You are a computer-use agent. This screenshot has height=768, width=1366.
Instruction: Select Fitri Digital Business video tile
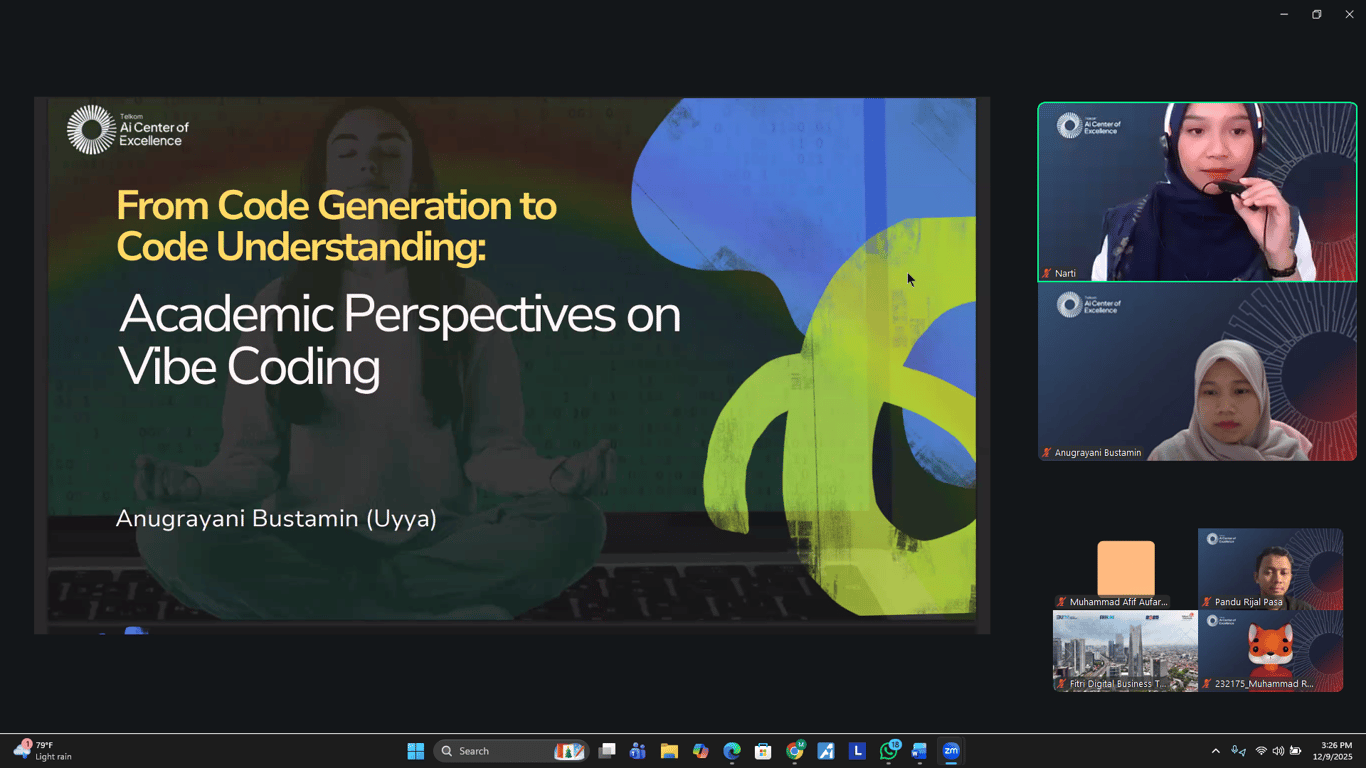[x=1125, y=651]
